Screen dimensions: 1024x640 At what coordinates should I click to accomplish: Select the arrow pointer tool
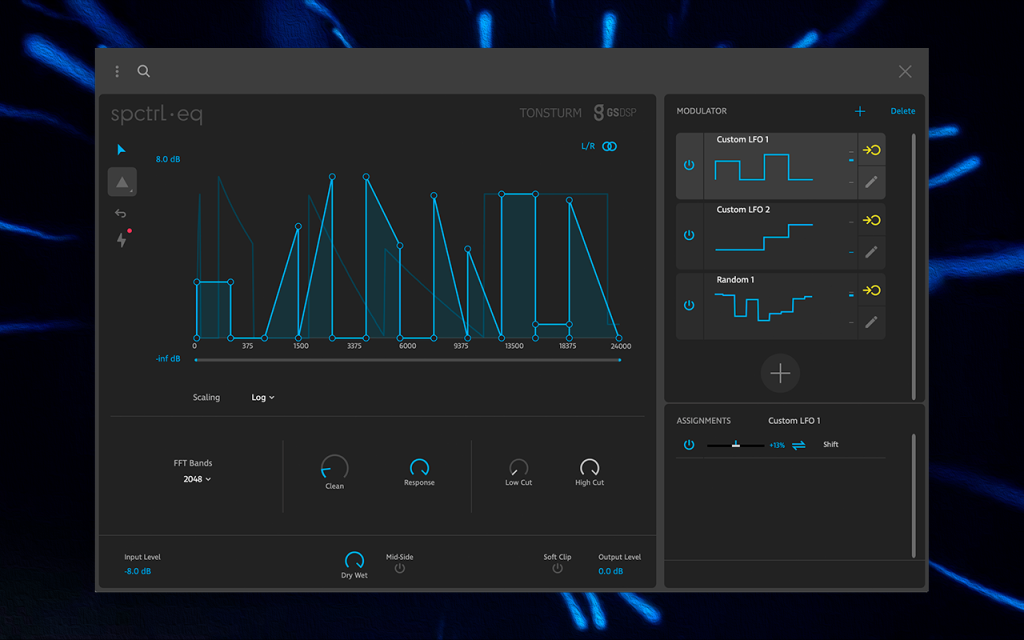pos(121,150)
